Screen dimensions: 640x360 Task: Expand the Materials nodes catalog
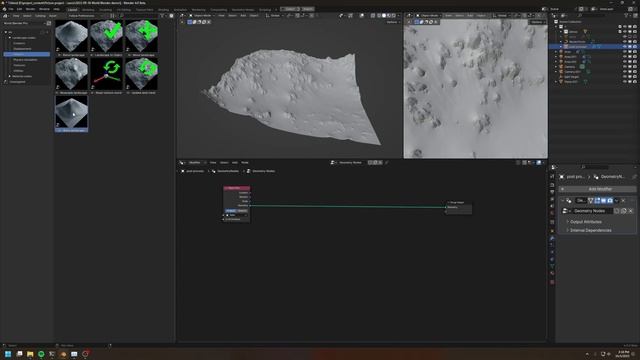pyautogui.click(x=10, y=76)
